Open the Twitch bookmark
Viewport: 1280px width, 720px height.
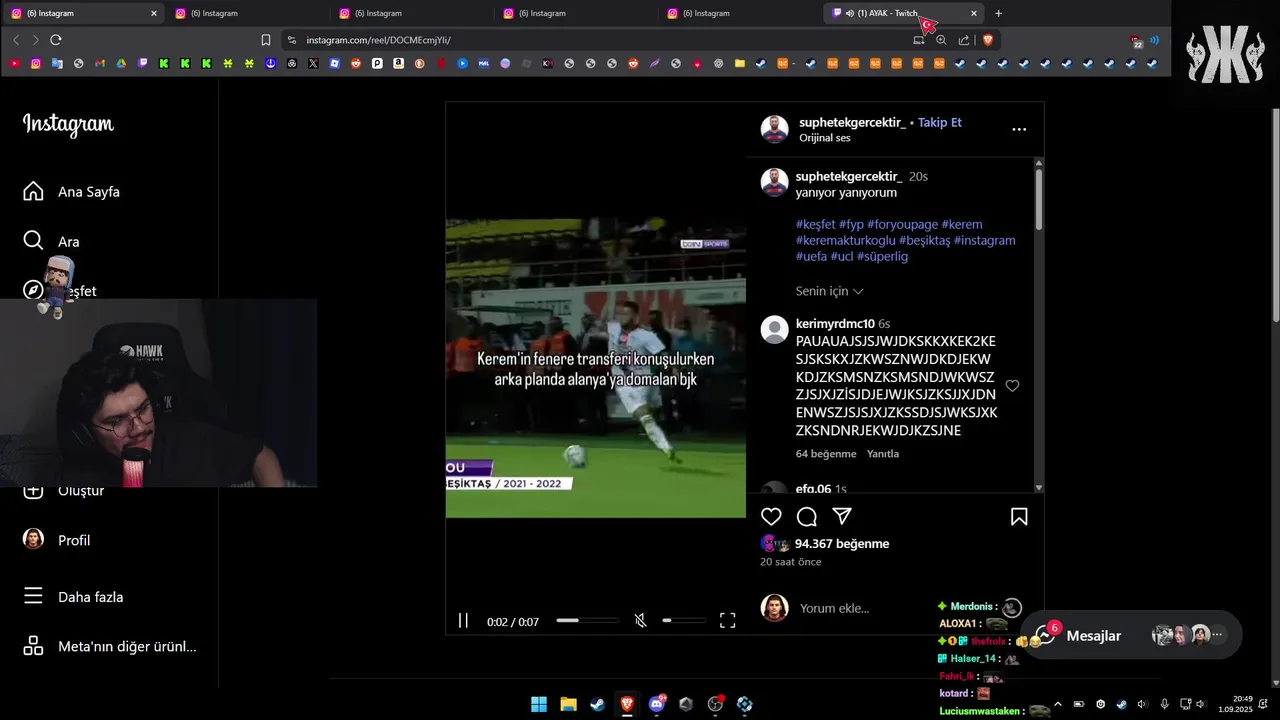pyautogui.click(x=143, y=63)
